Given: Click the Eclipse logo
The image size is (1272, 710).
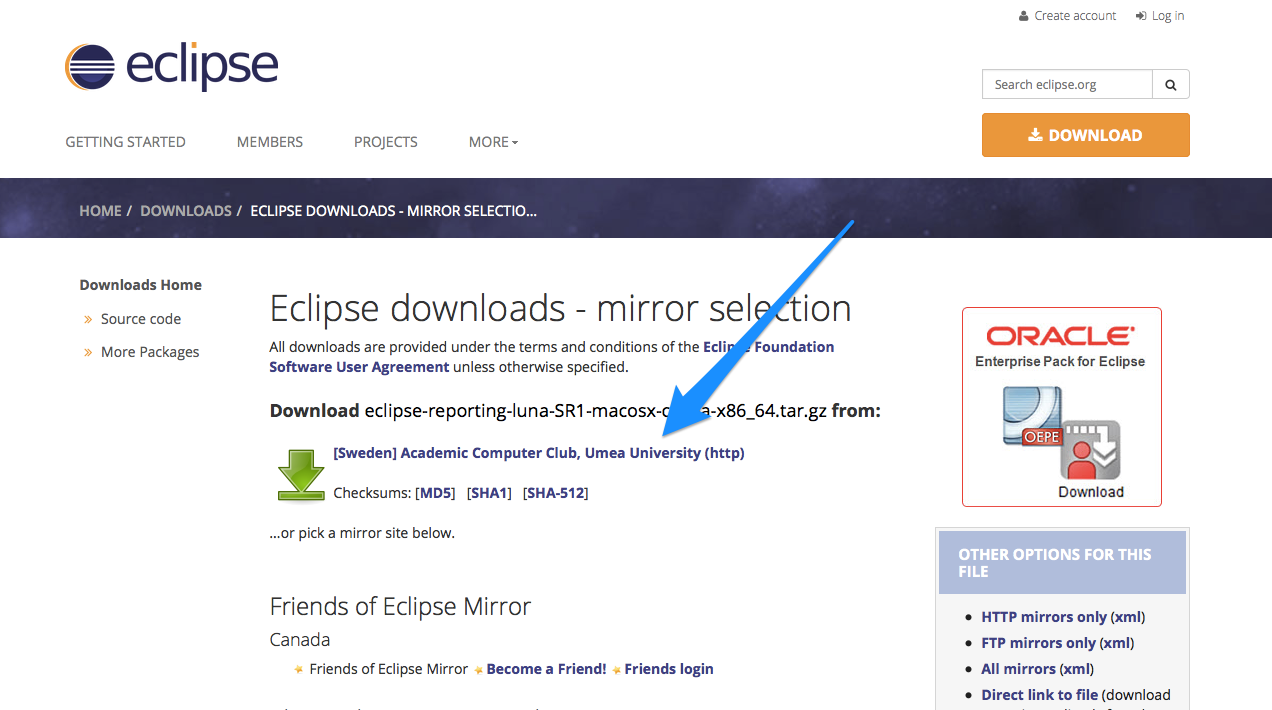Looking at the screenshot, I should tap(171, 67).
